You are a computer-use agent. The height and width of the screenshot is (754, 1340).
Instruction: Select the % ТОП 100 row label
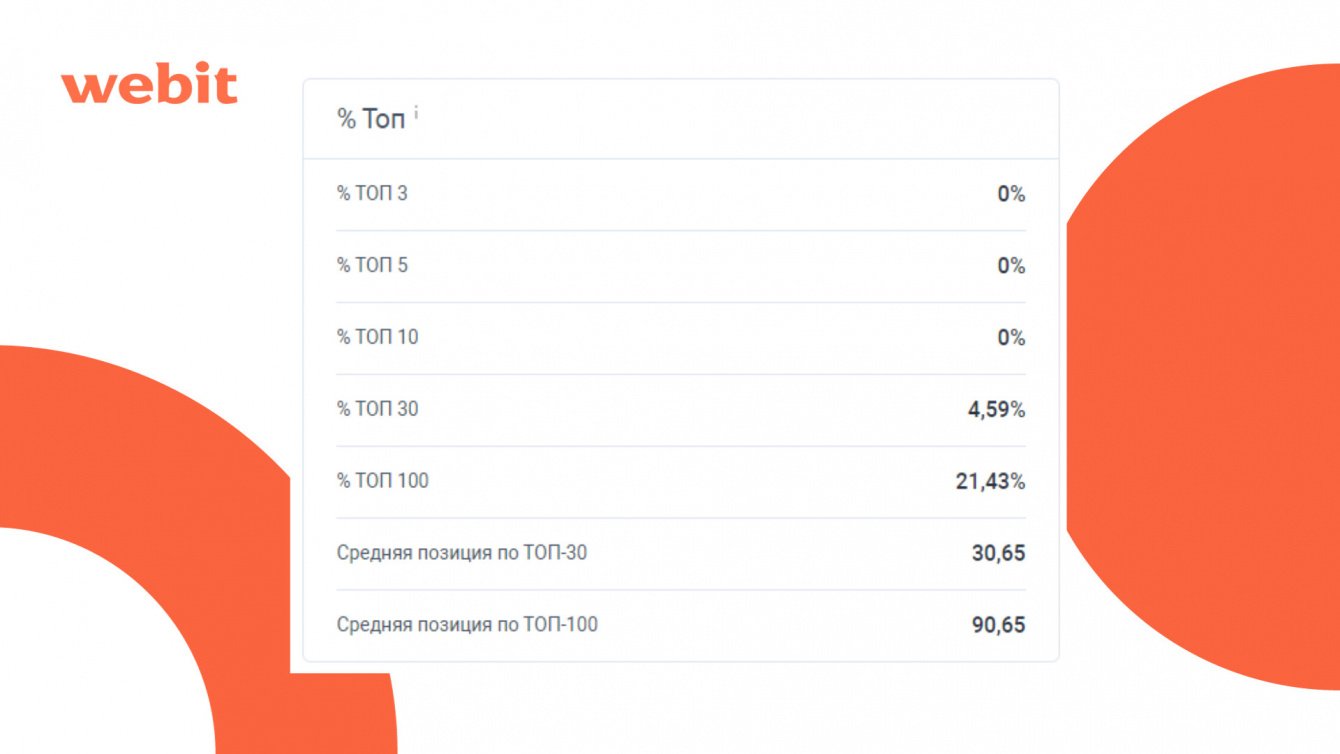click(382, 481)
